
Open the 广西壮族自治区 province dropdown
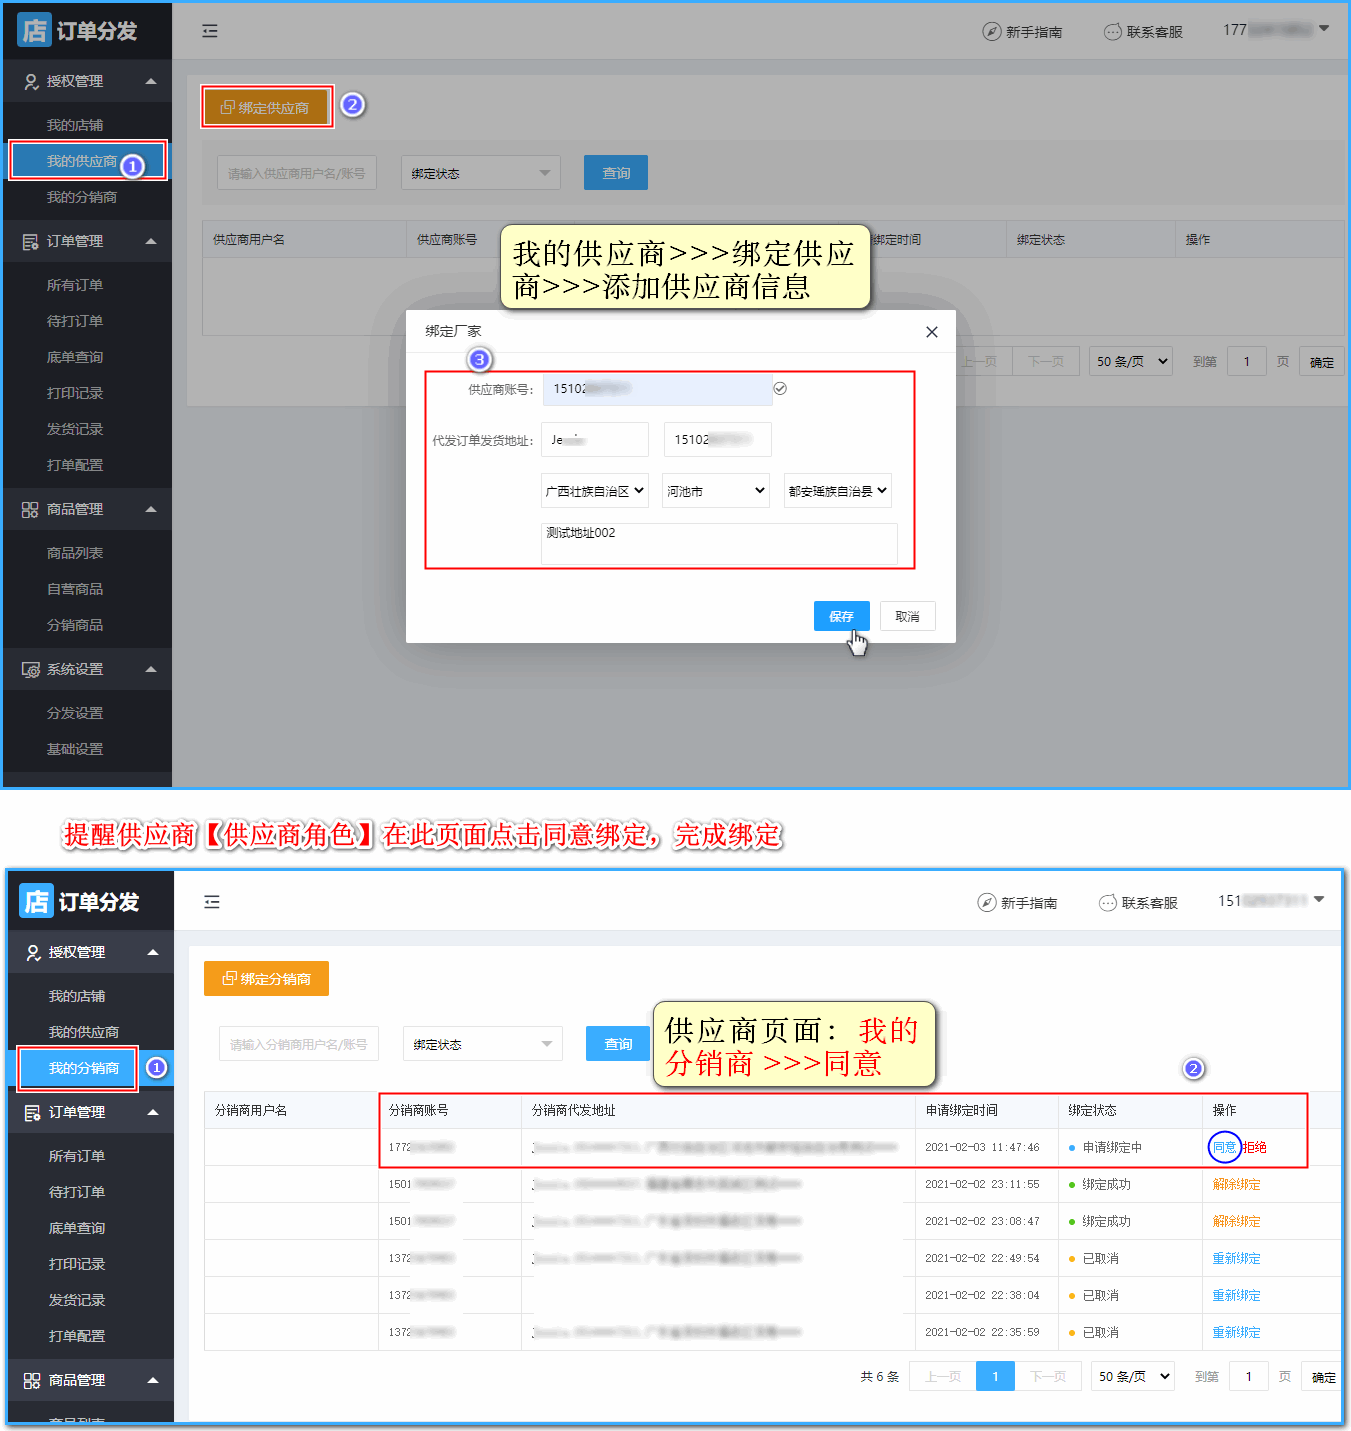(595, 491)
